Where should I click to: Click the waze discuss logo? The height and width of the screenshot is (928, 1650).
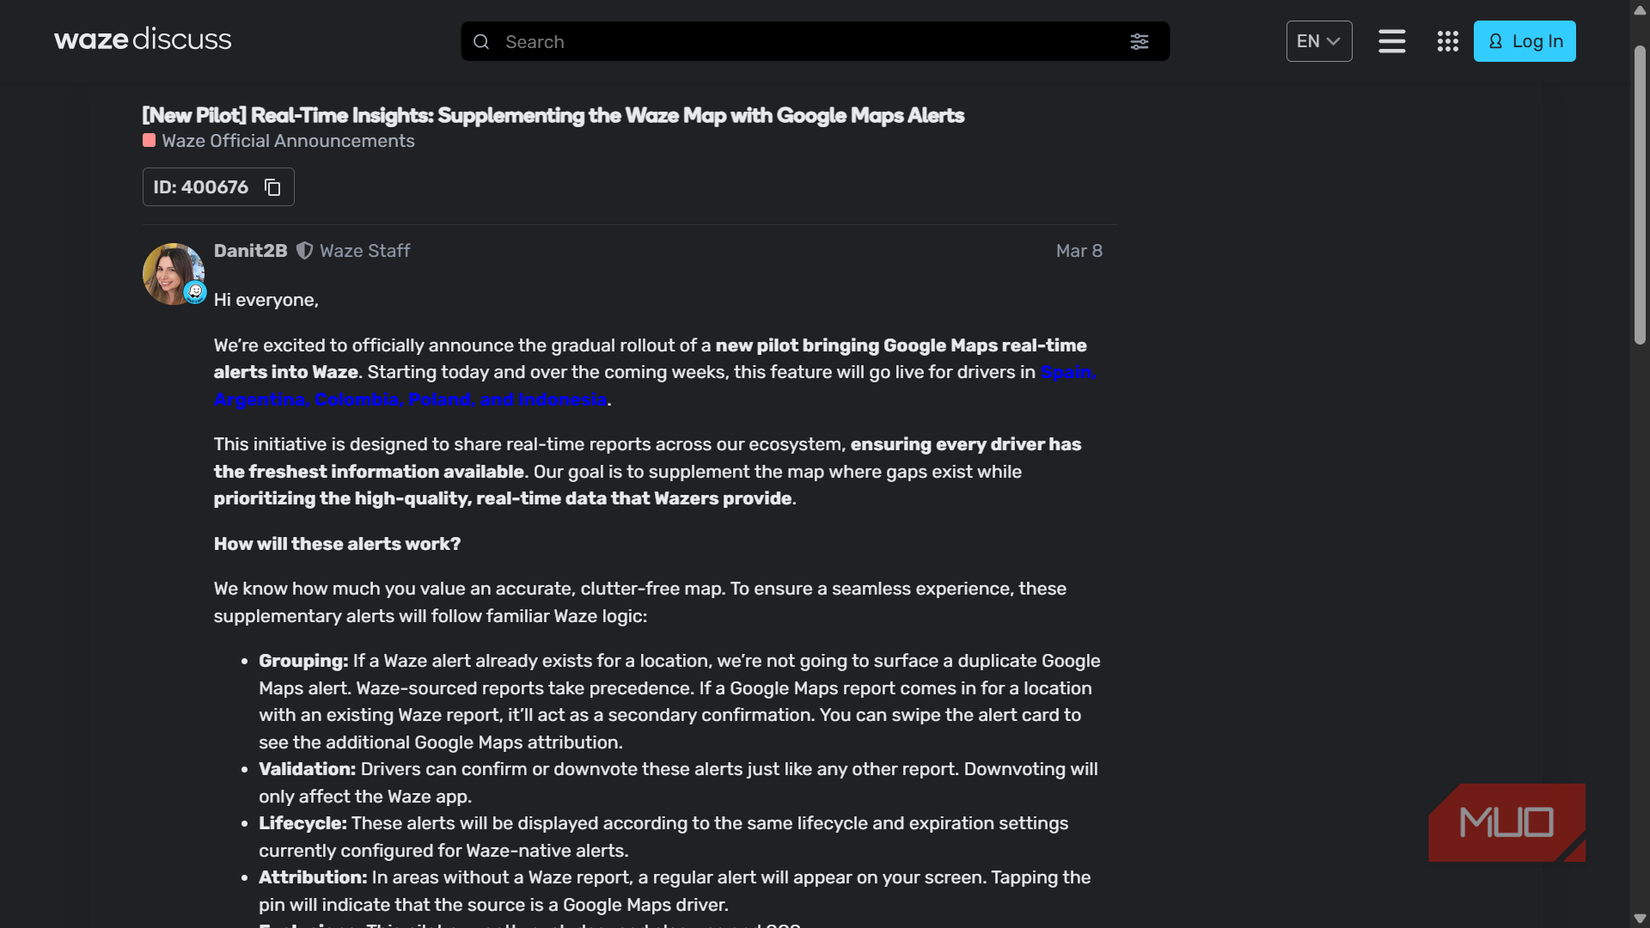[x=143, y=39]
